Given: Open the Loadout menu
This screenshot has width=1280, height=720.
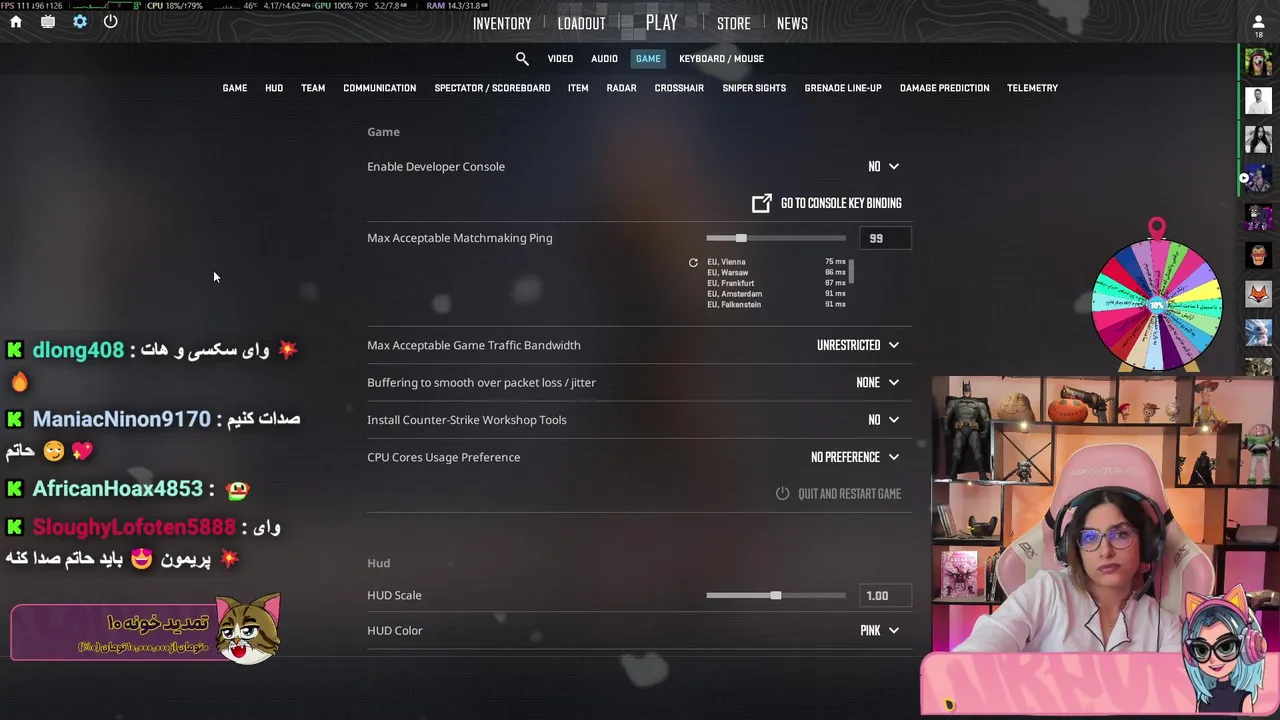Looking at the screenshot, I should click(581, 24).
